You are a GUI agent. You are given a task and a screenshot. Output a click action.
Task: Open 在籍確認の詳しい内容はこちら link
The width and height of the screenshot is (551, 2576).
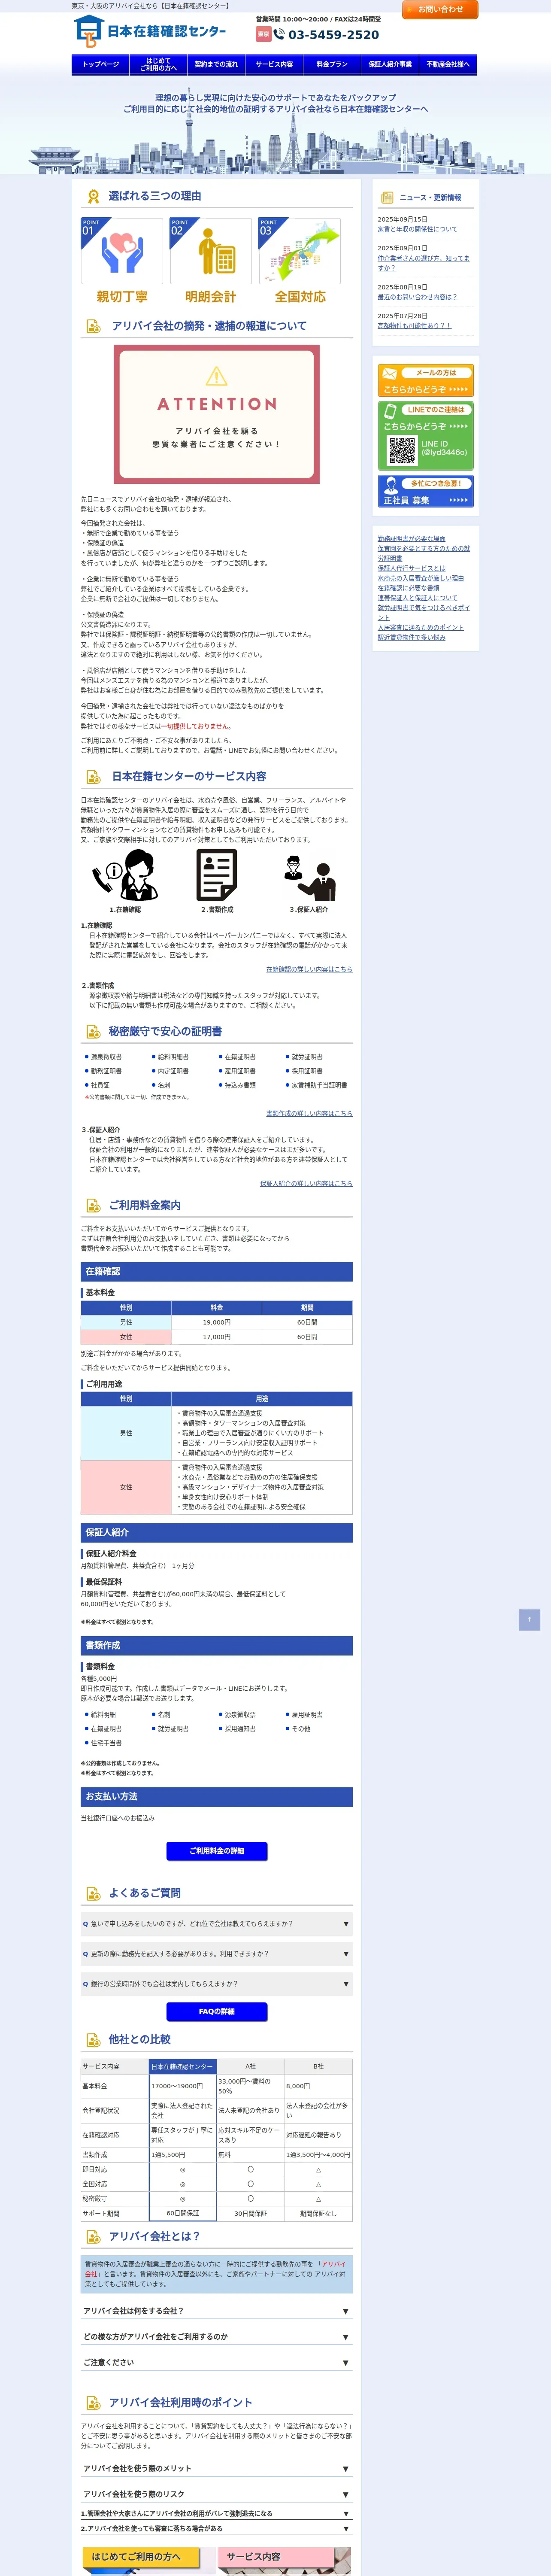point(309,969)
